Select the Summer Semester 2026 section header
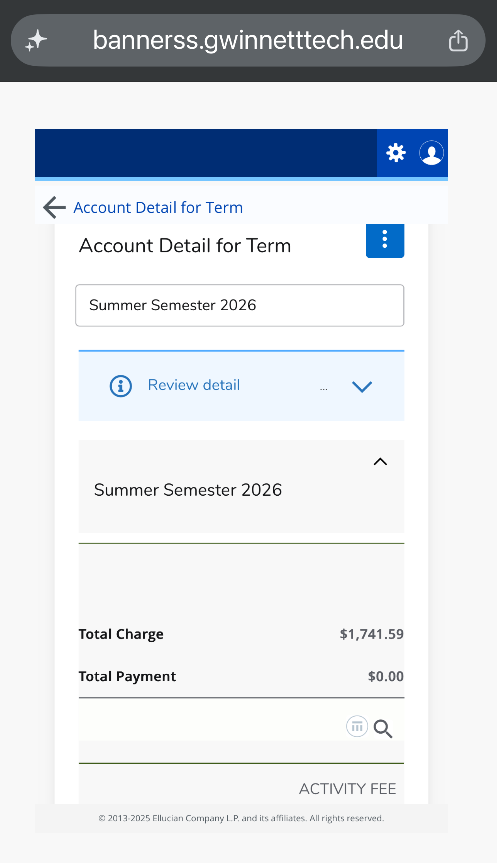 [241, 487]
